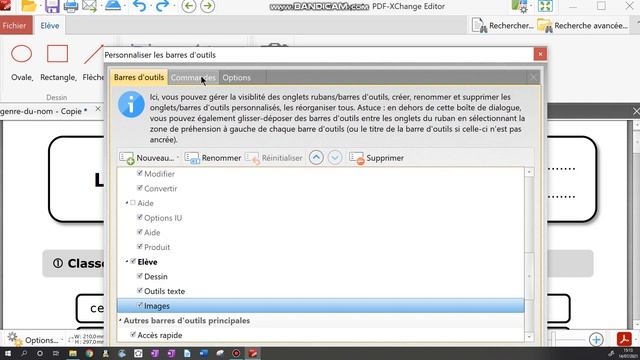This screenshot has height=360, width=640.
Task: Redo the last action
Action: pos(162,6)
